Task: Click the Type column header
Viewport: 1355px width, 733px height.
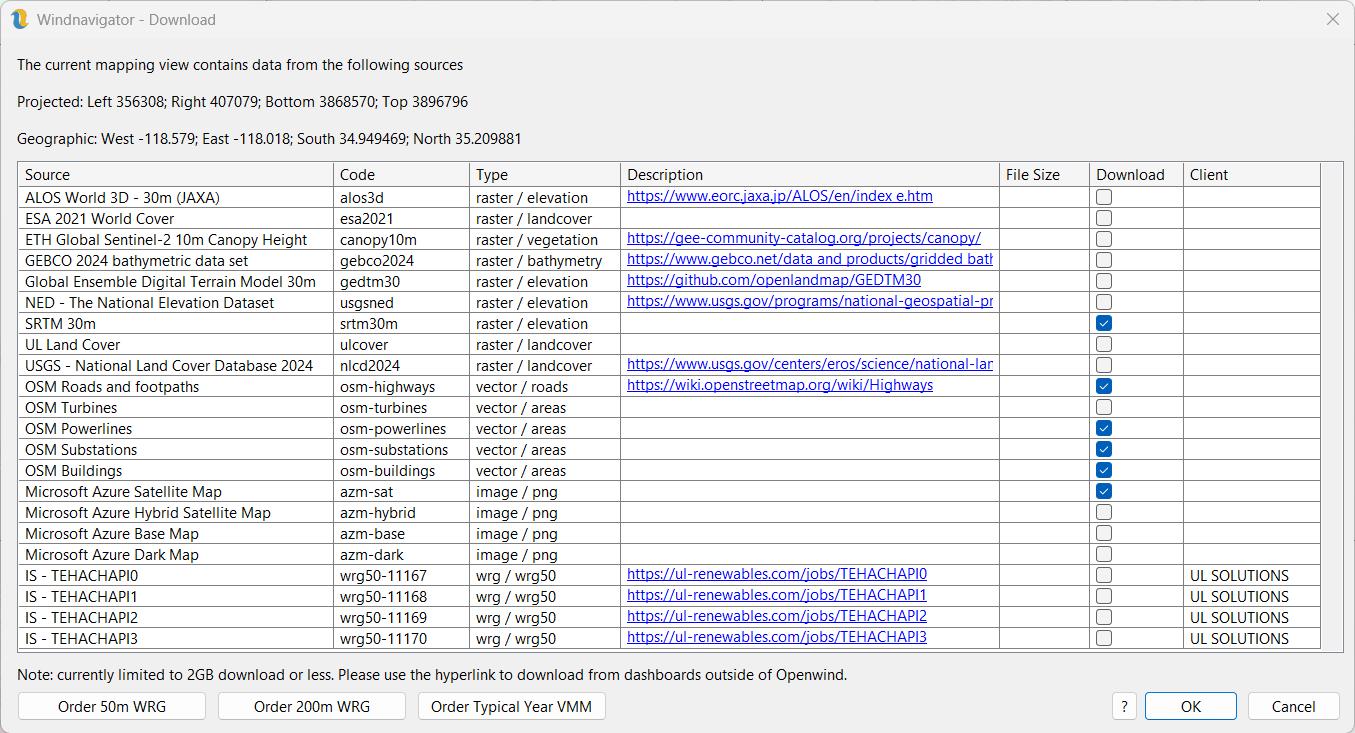Action: coord(545,175)
